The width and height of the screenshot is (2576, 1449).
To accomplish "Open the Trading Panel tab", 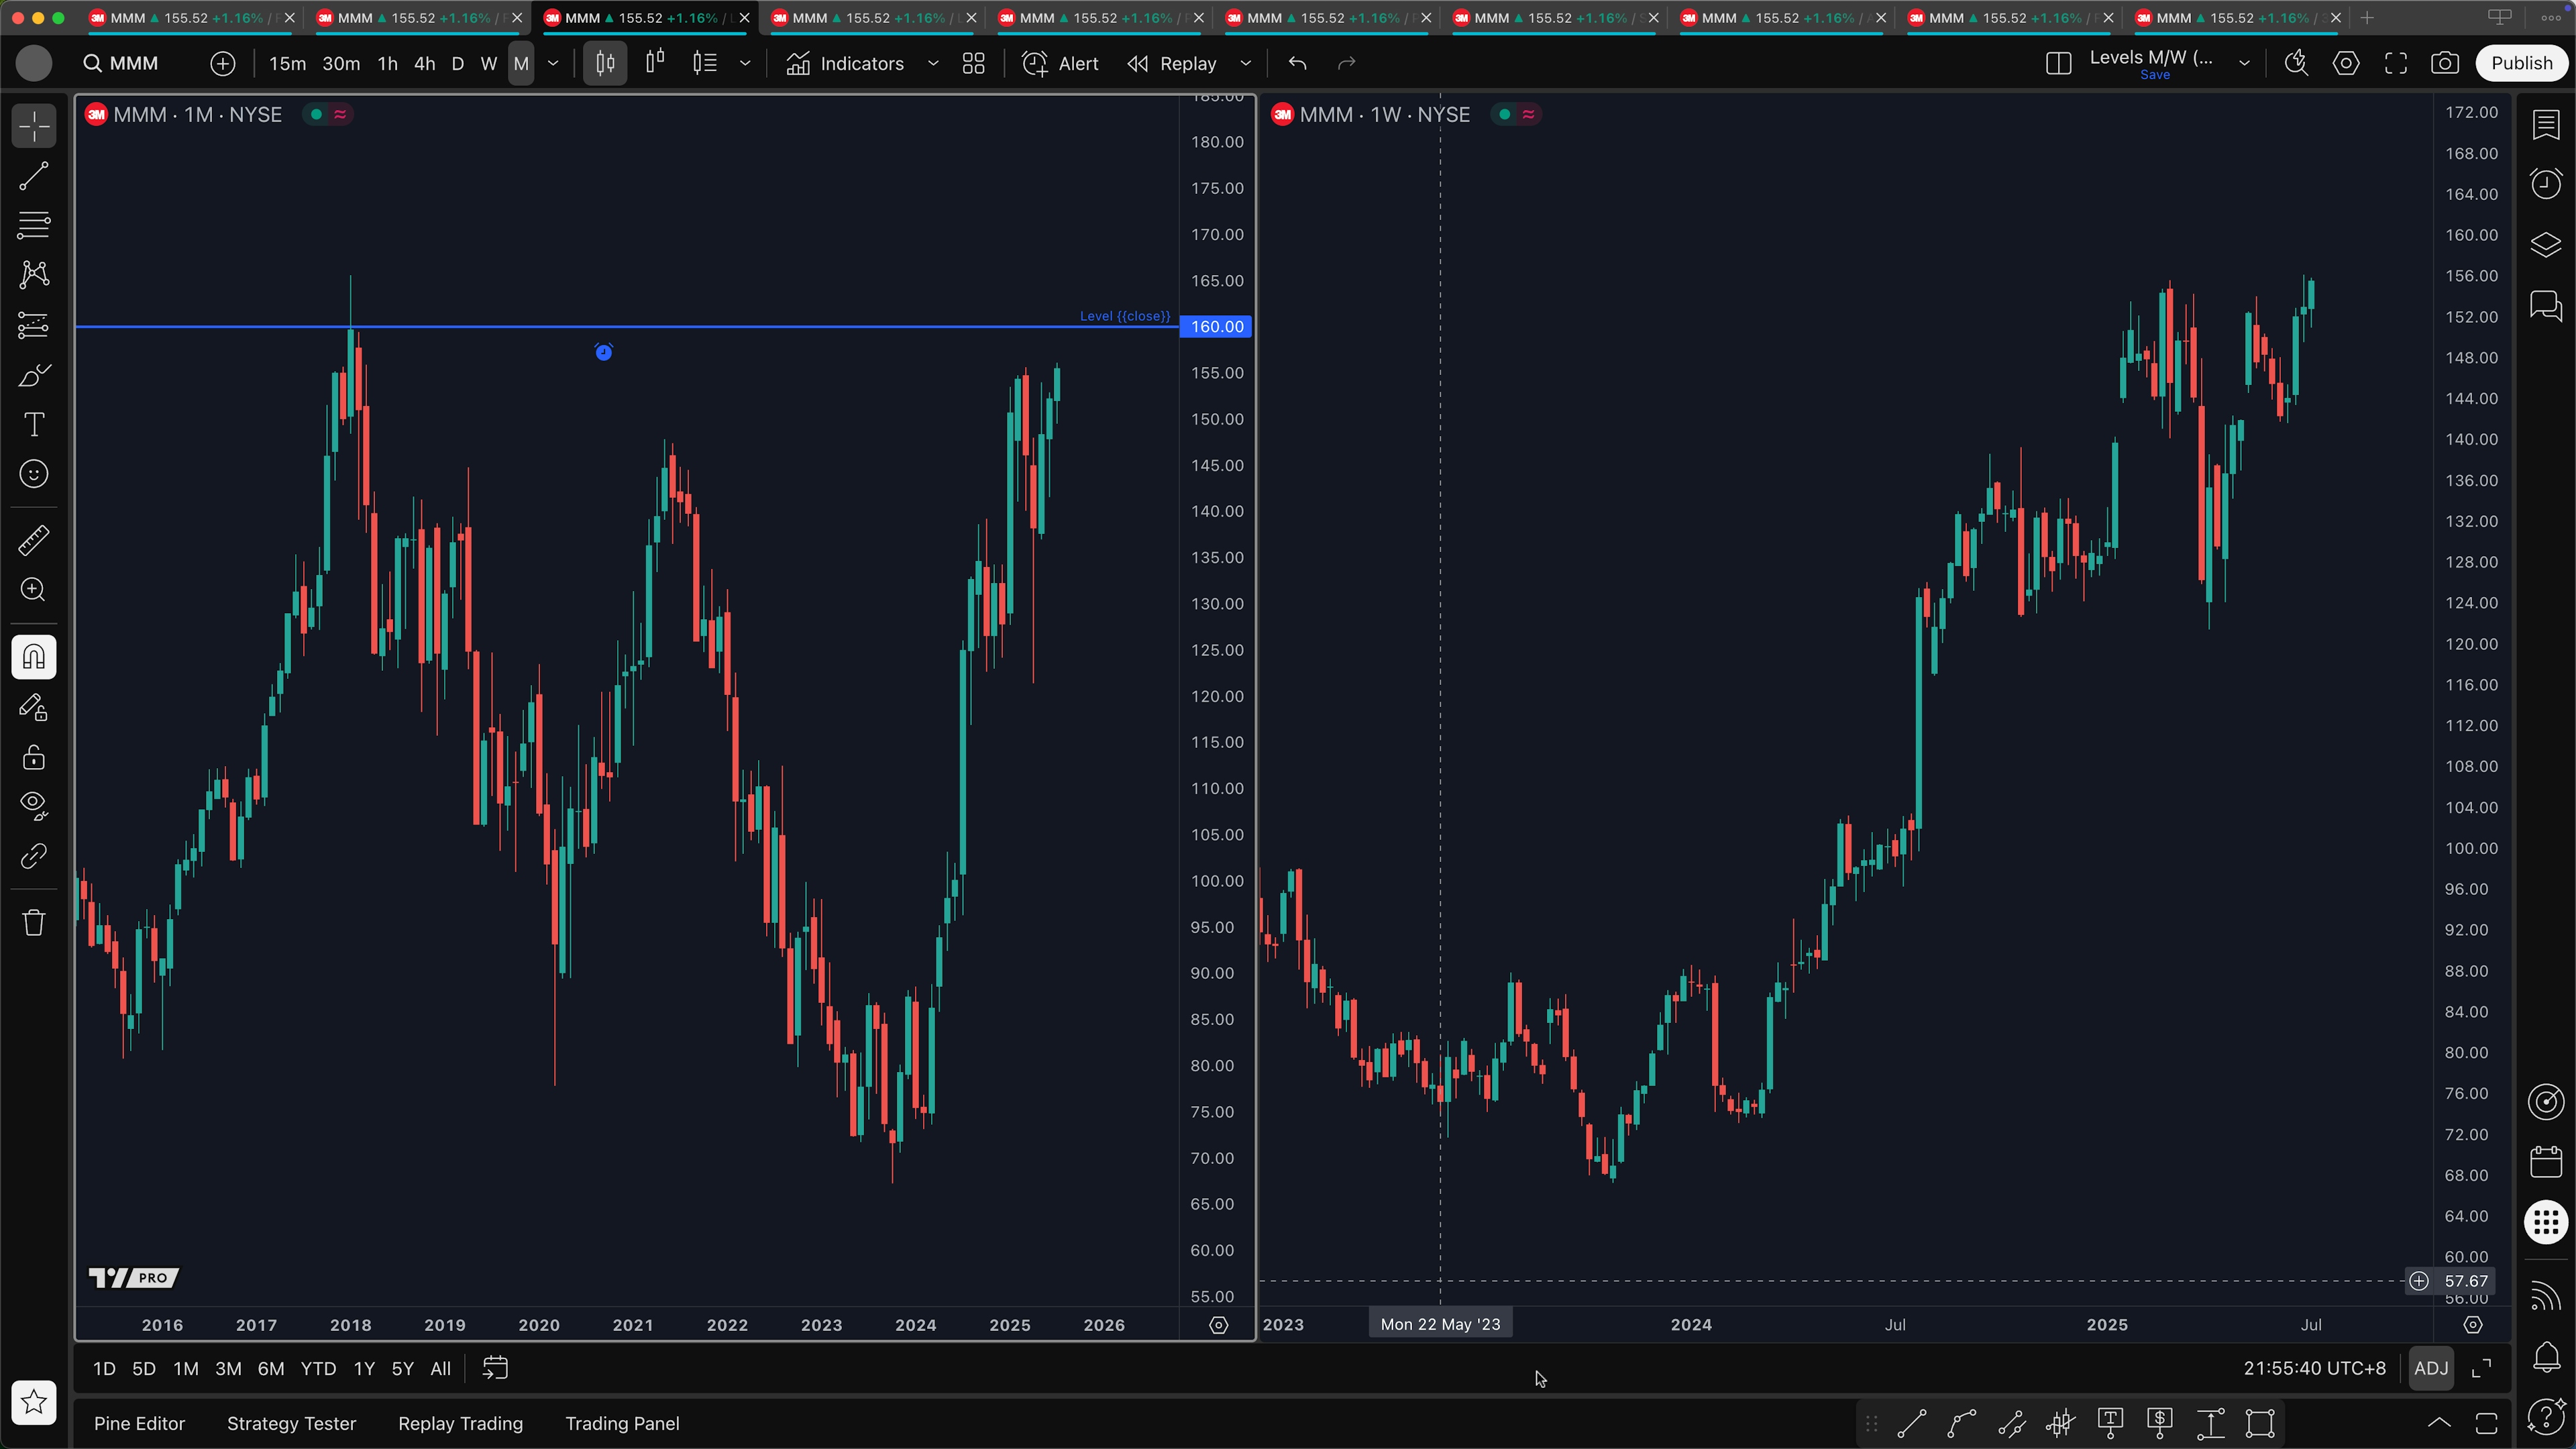I will point(622,1423).
